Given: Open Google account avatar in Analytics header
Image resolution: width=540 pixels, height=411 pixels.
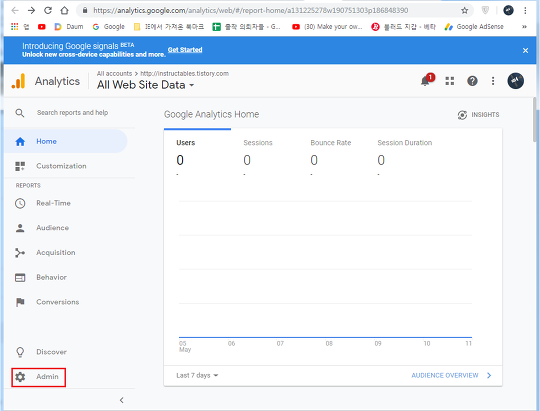Looking at the screenshot, I should [516, 81].
